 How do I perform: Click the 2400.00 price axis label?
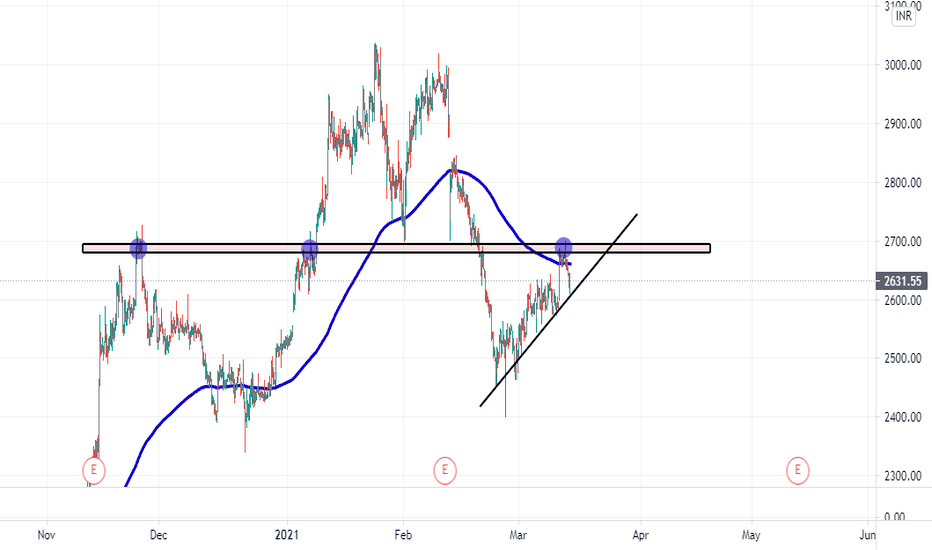903,417
